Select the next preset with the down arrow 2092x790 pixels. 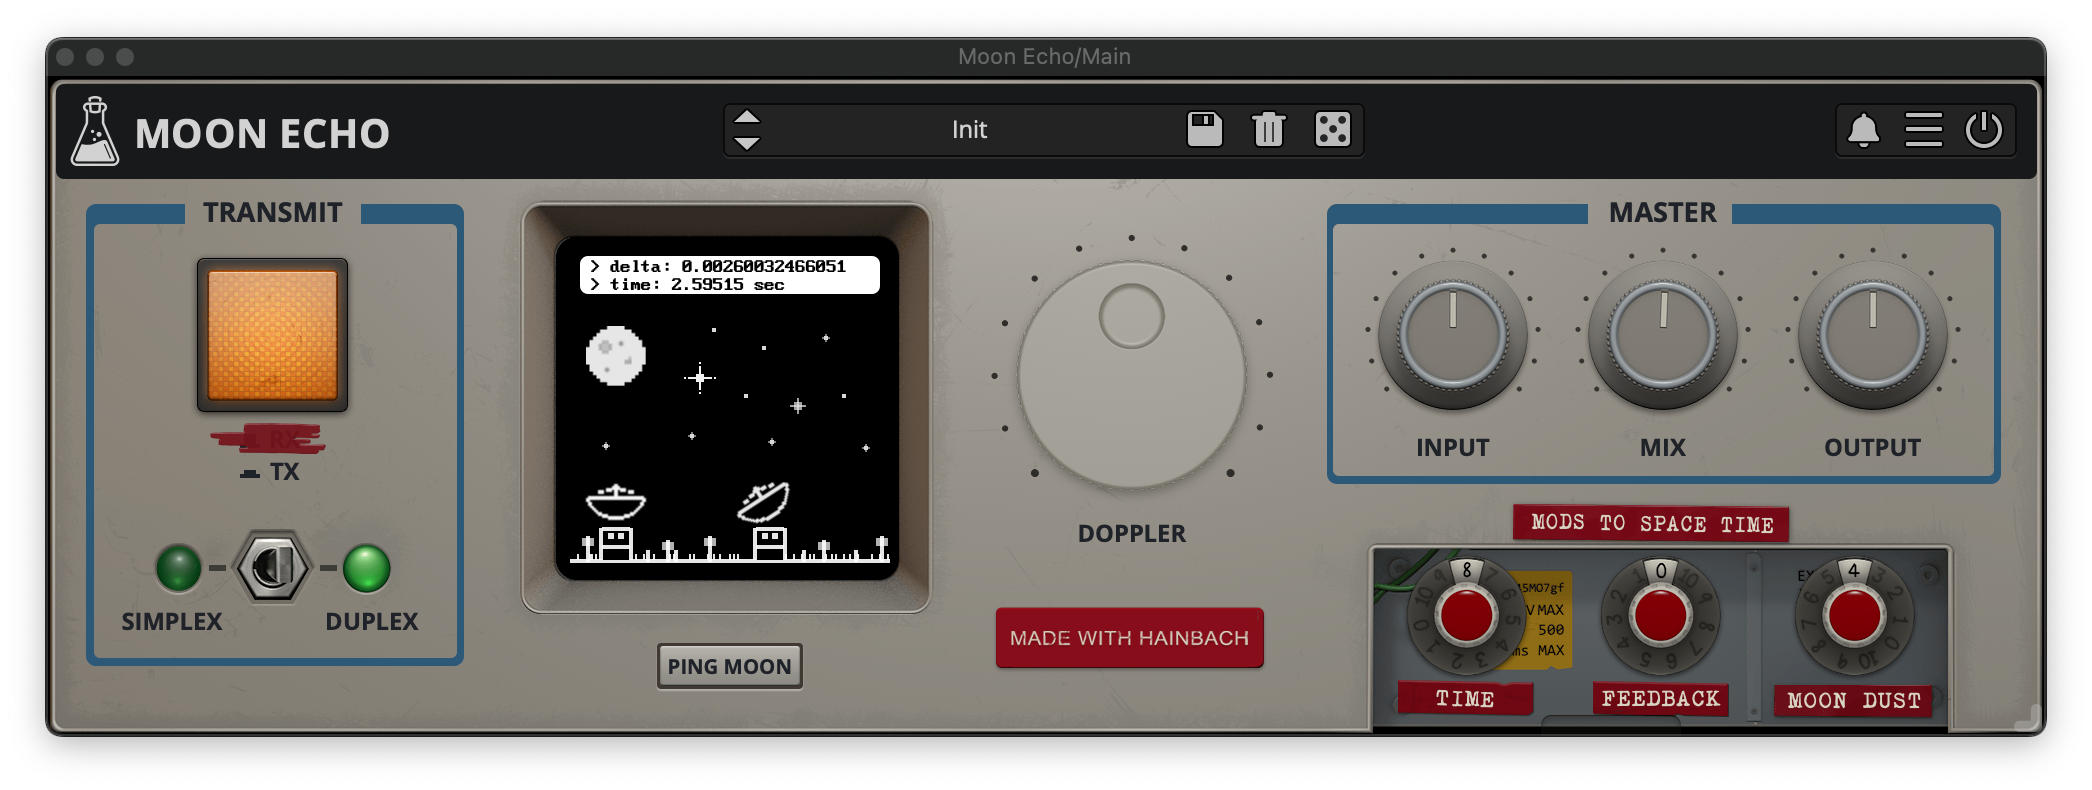pyautogui.click(x=747, y=143)
